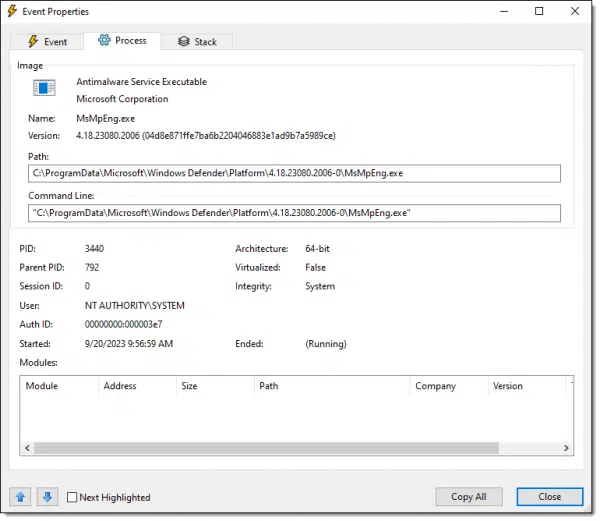Sort modules by Version column header
600x521 pixels.
pyautogui.click(x=527, y=386)
